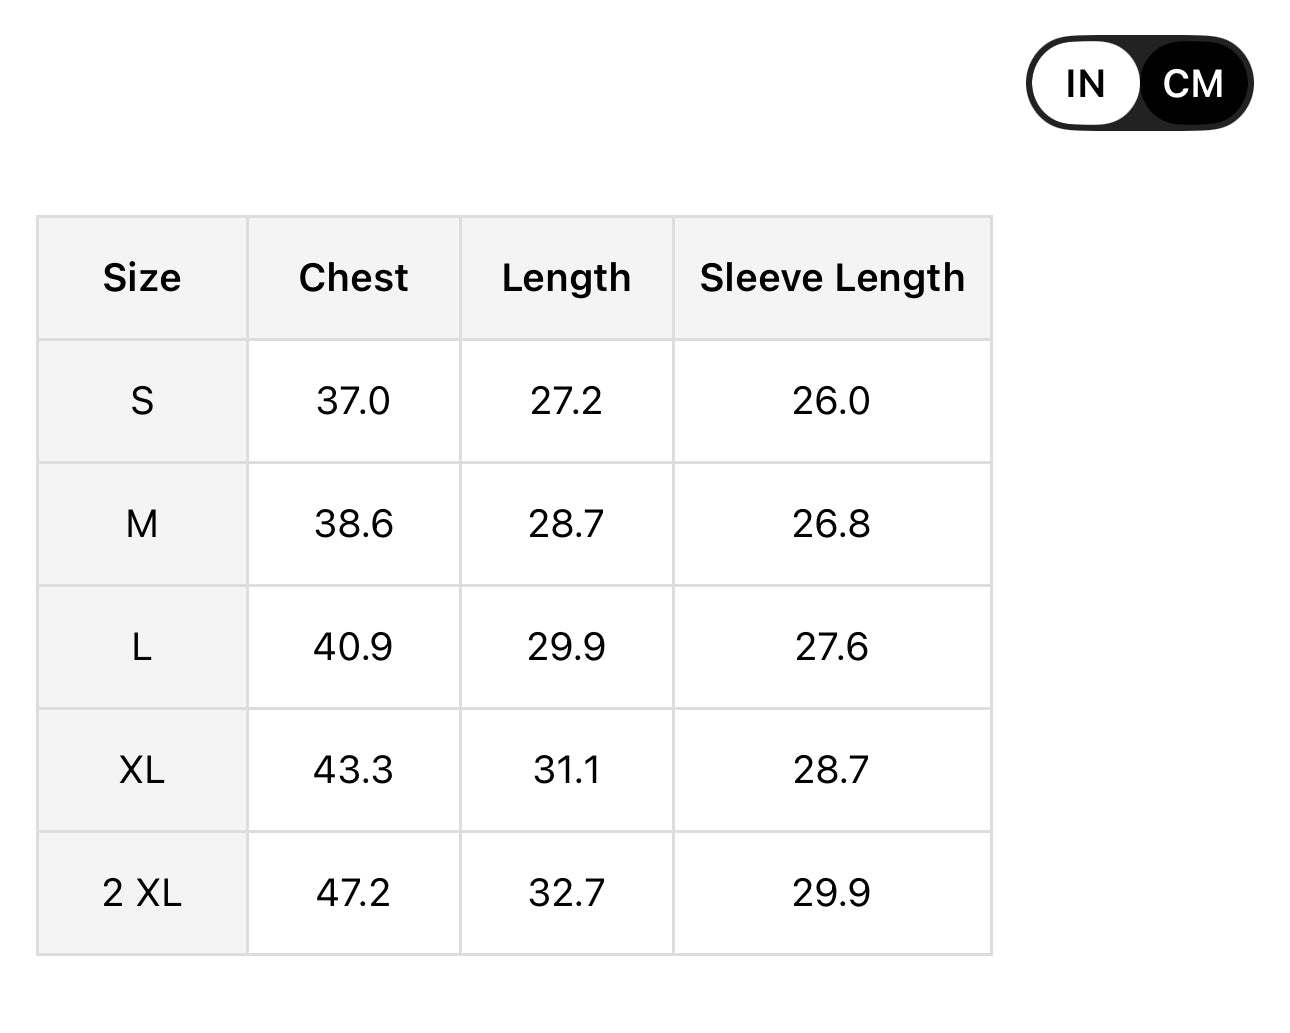Select the 2 XL size row label
This screenshot has height=1033, width=1290.
[x=142, y=893]
